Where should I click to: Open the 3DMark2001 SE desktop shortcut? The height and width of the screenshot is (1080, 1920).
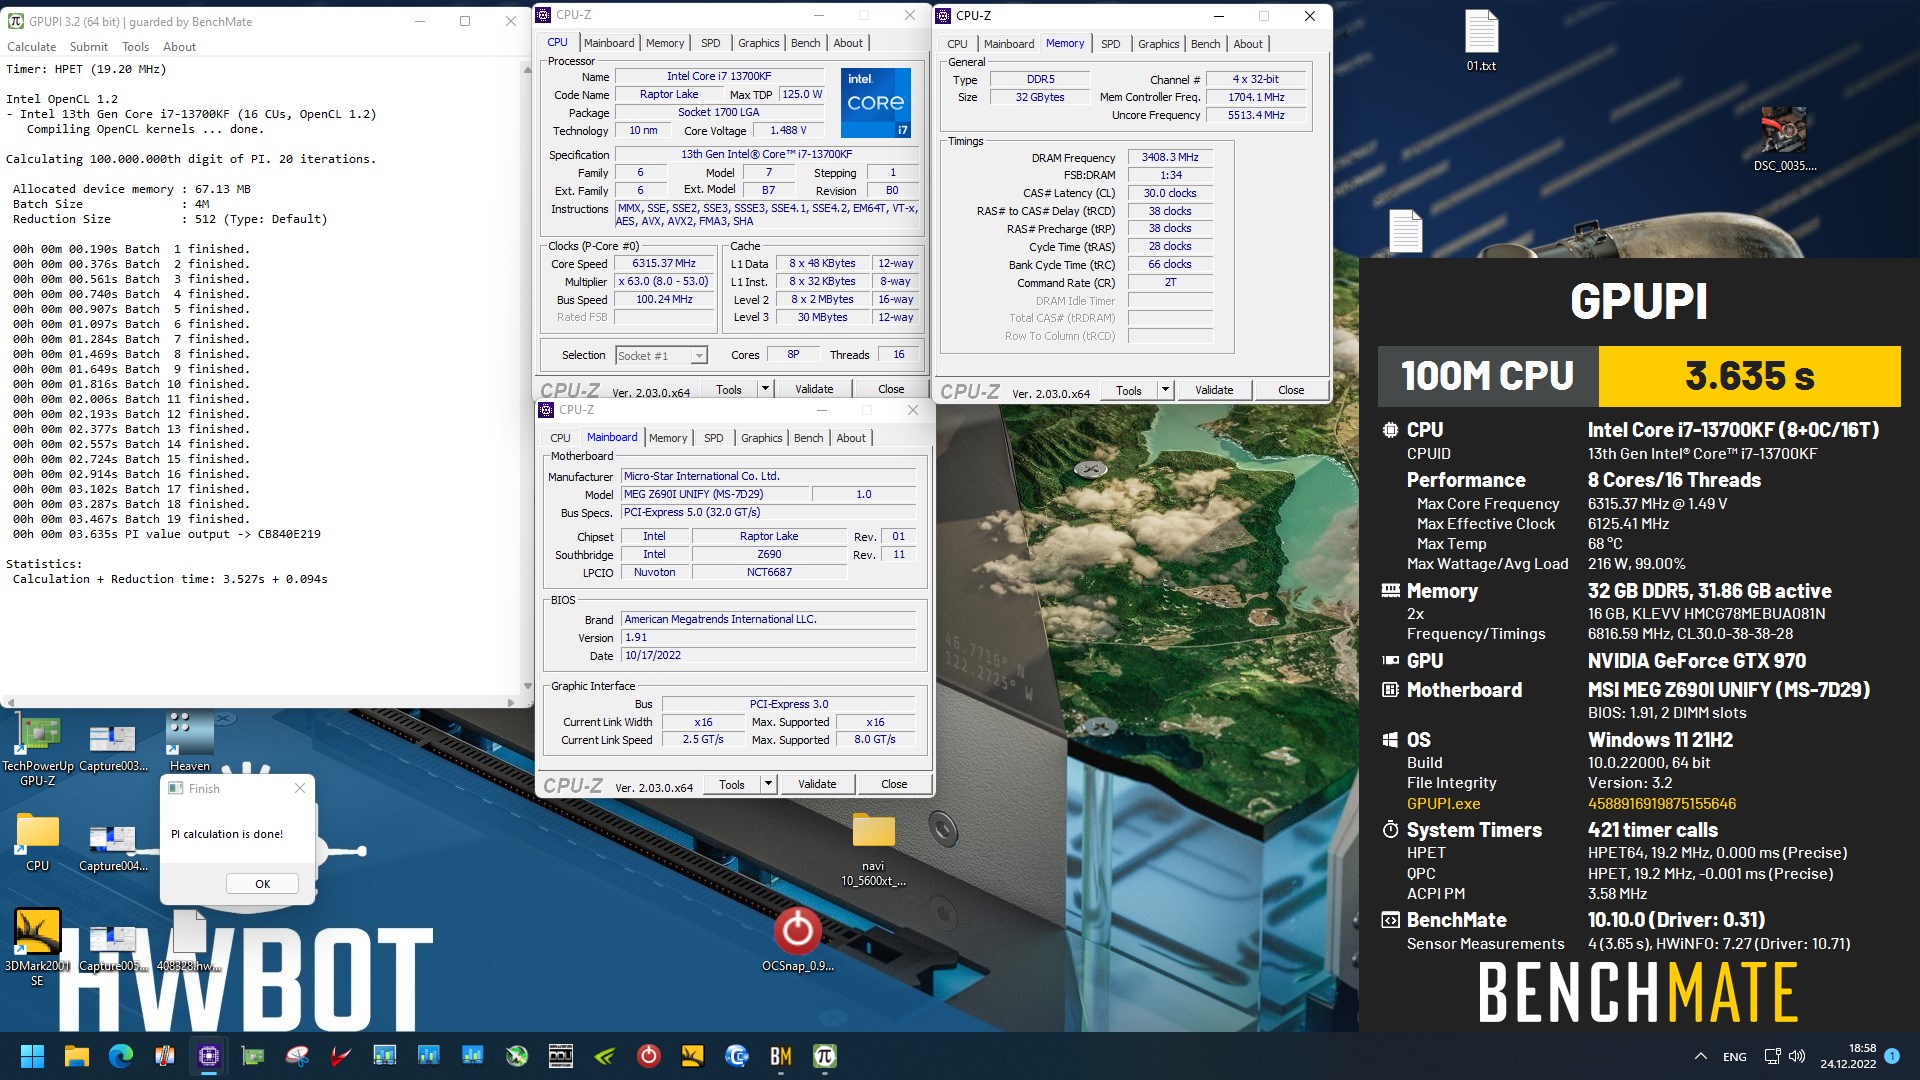37,946
